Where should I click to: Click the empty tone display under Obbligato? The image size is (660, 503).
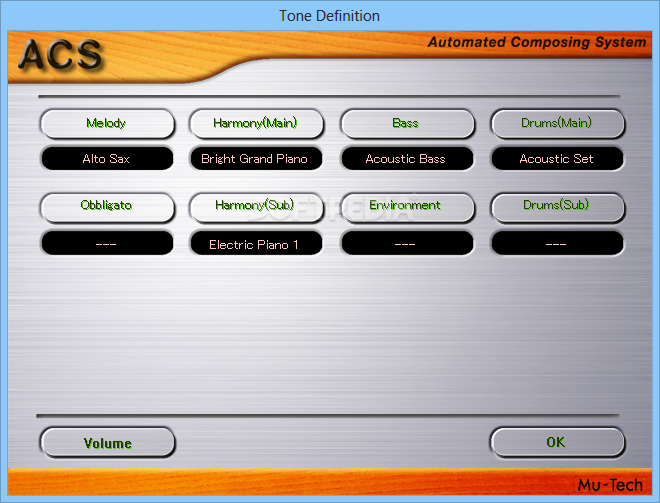pyautogui.click(x=107, y=243)
